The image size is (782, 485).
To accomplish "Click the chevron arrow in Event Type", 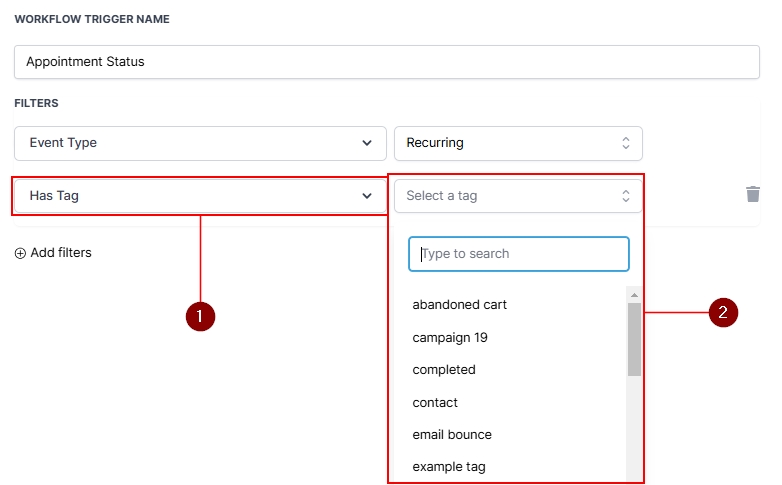I will (366, 143).
